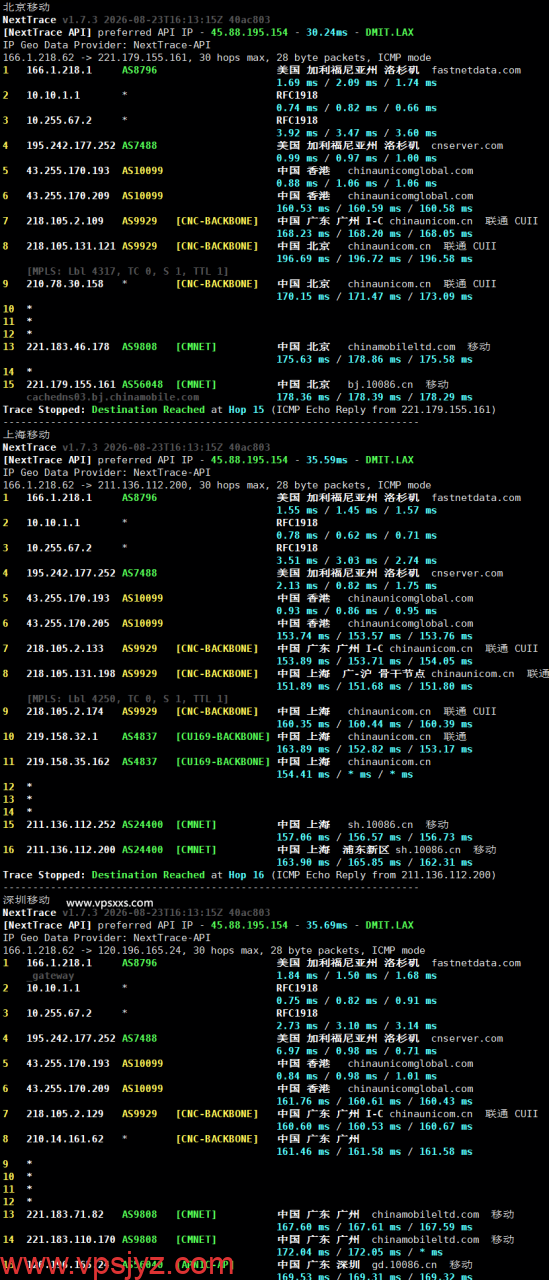Select the 35.69ms API latency value
Screen dimensions: 549x1280
[325, 925]
